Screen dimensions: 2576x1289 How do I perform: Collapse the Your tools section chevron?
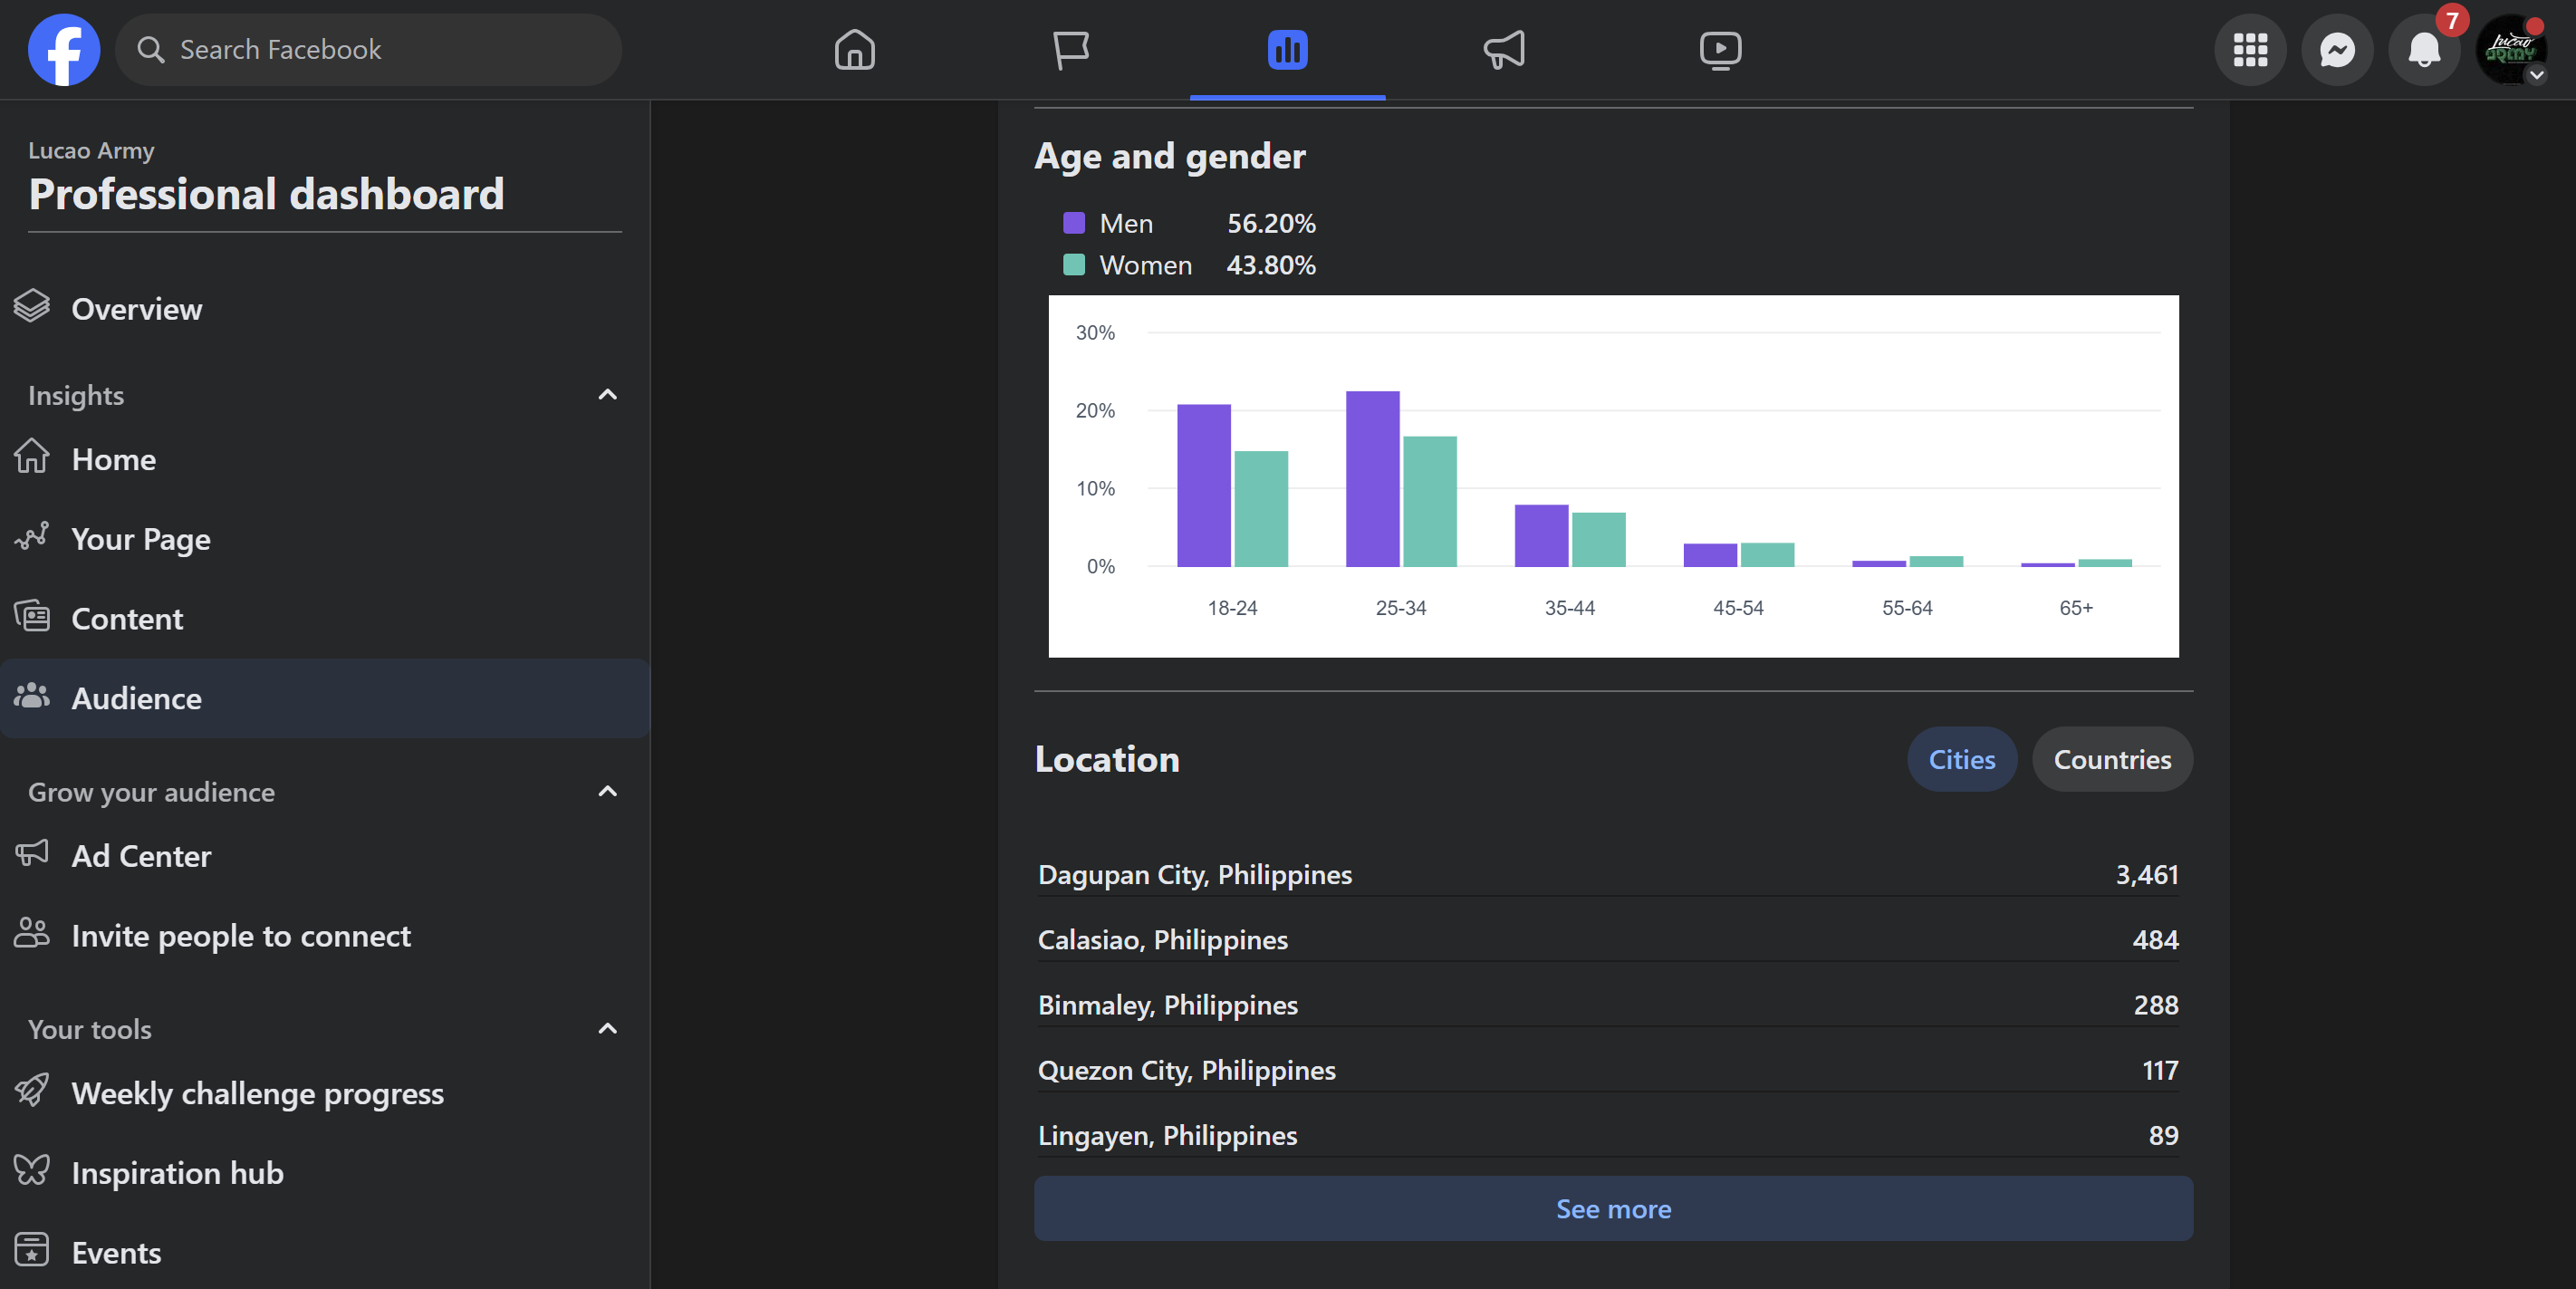607,1029
